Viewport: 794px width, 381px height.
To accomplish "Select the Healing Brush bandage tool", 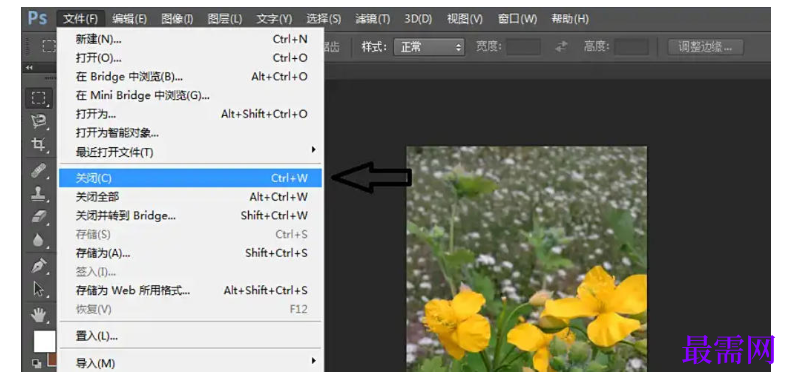I will pos(39,171).
